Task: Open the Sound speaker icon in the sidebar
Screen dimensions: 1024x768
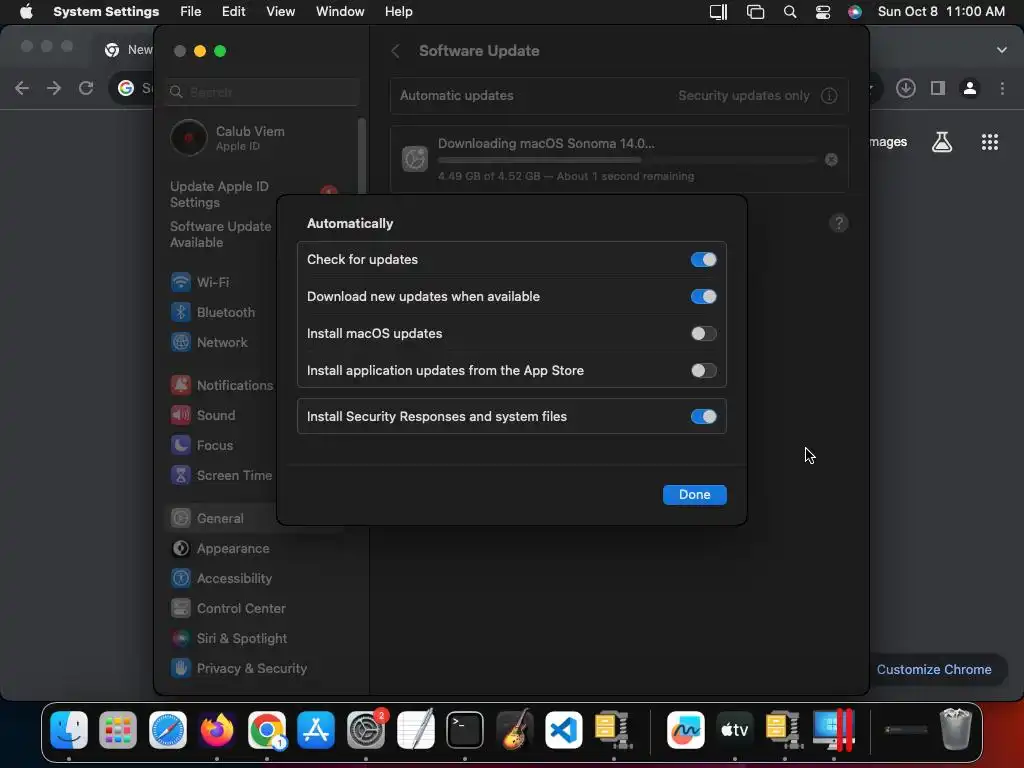Action: [x=181, y=415]
